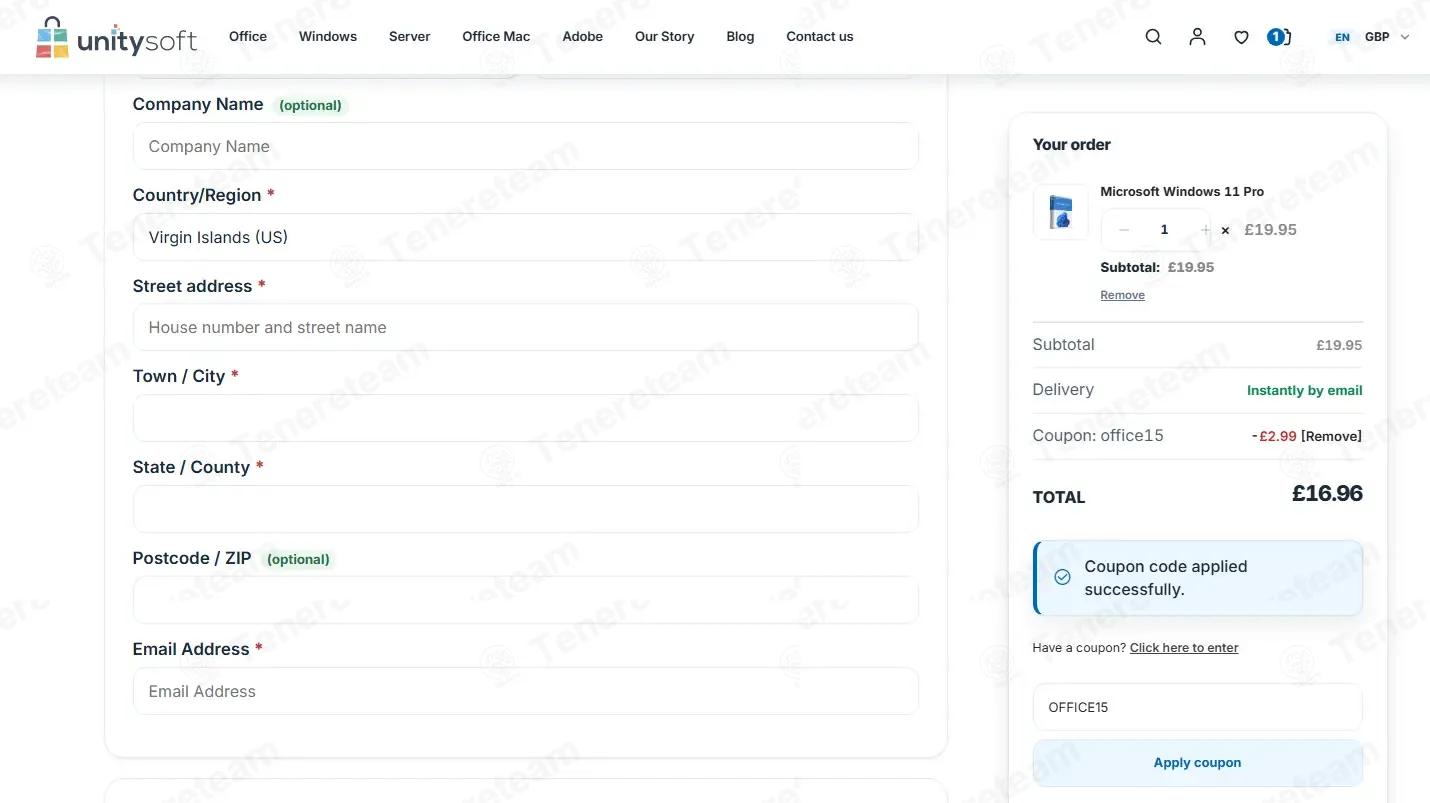Screen dimensions: 1430x803
Task: Remove Windows 11 Pro from order
Action: click(1122, 295)
